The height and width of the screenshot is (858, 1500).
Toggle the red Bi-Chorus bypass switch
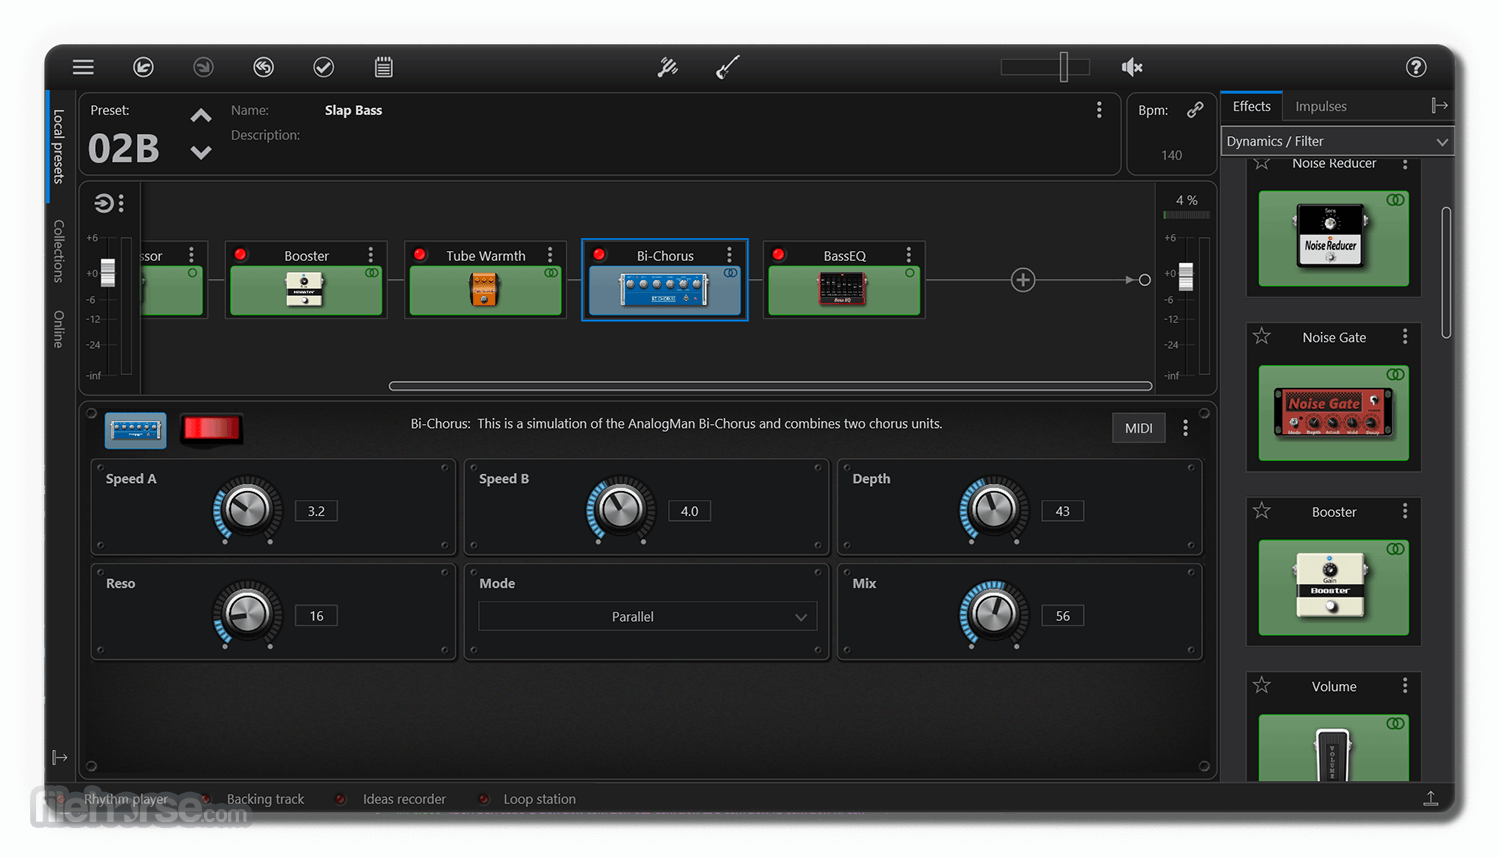click(x=211, y=429)
